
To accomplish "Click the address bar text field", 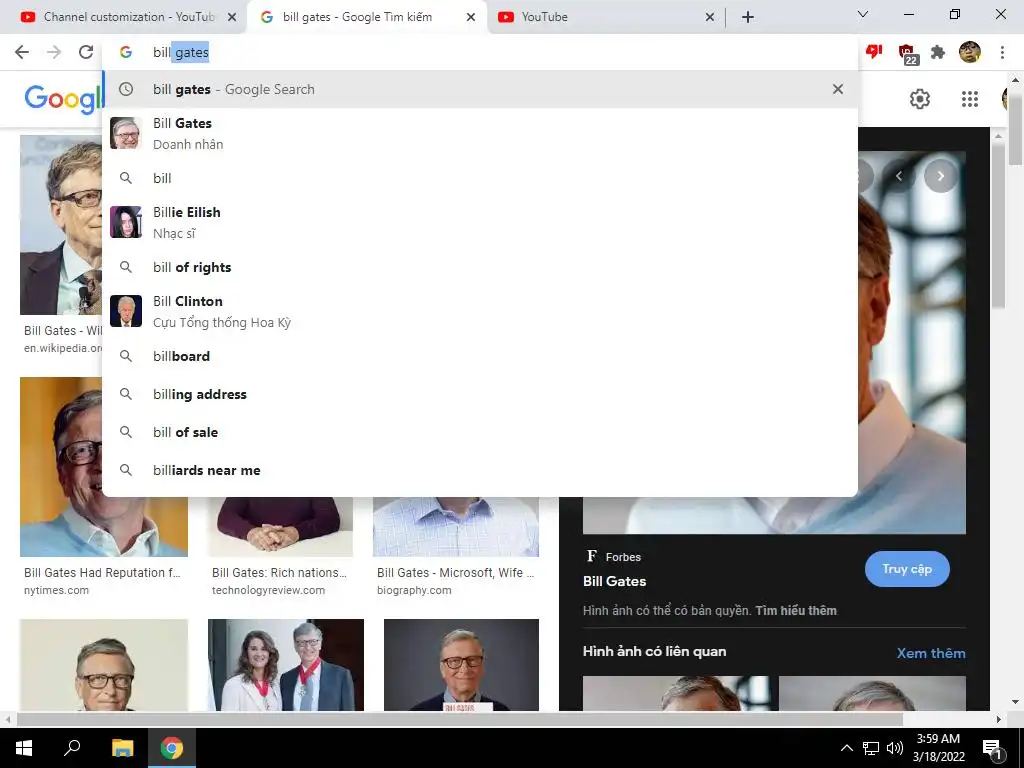I will (480, 52).
